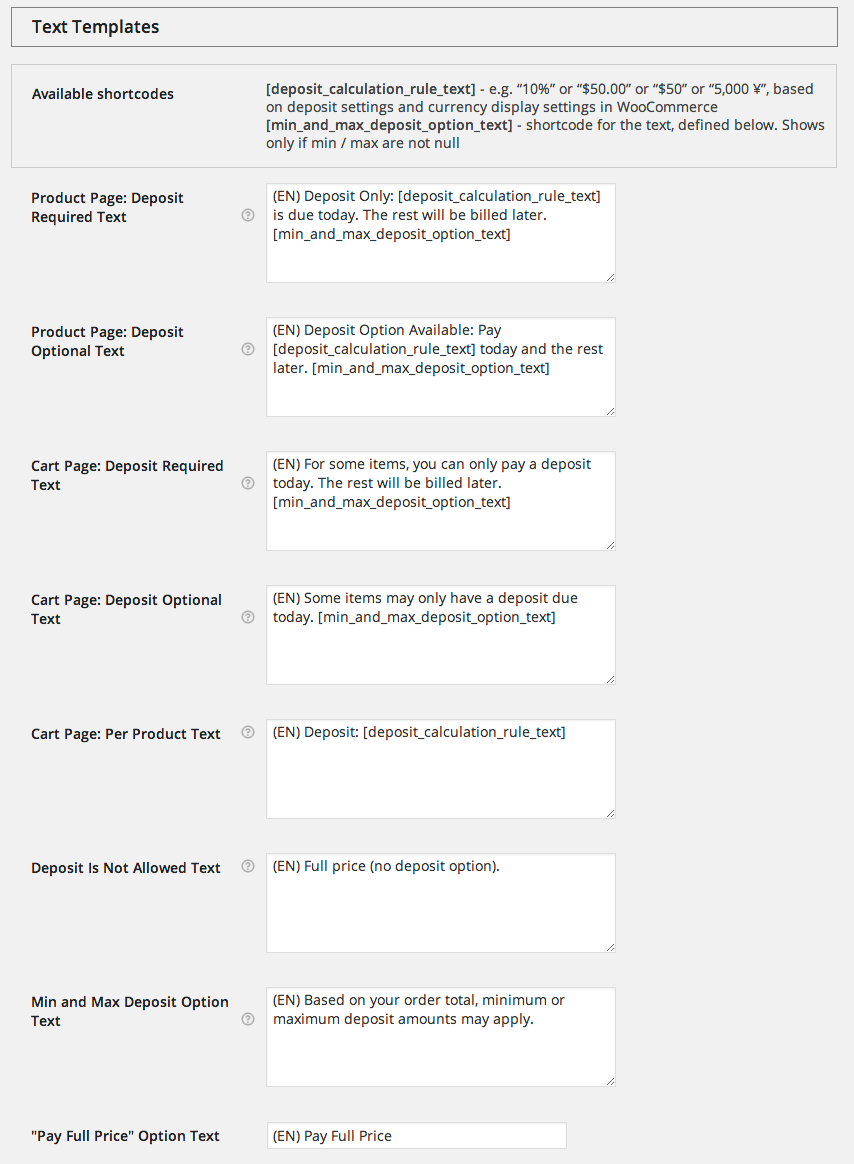854x1164 pixels.
Task: Click resize handle of Deposit Not Allowed textarea
Action: [x=610, y=947]
